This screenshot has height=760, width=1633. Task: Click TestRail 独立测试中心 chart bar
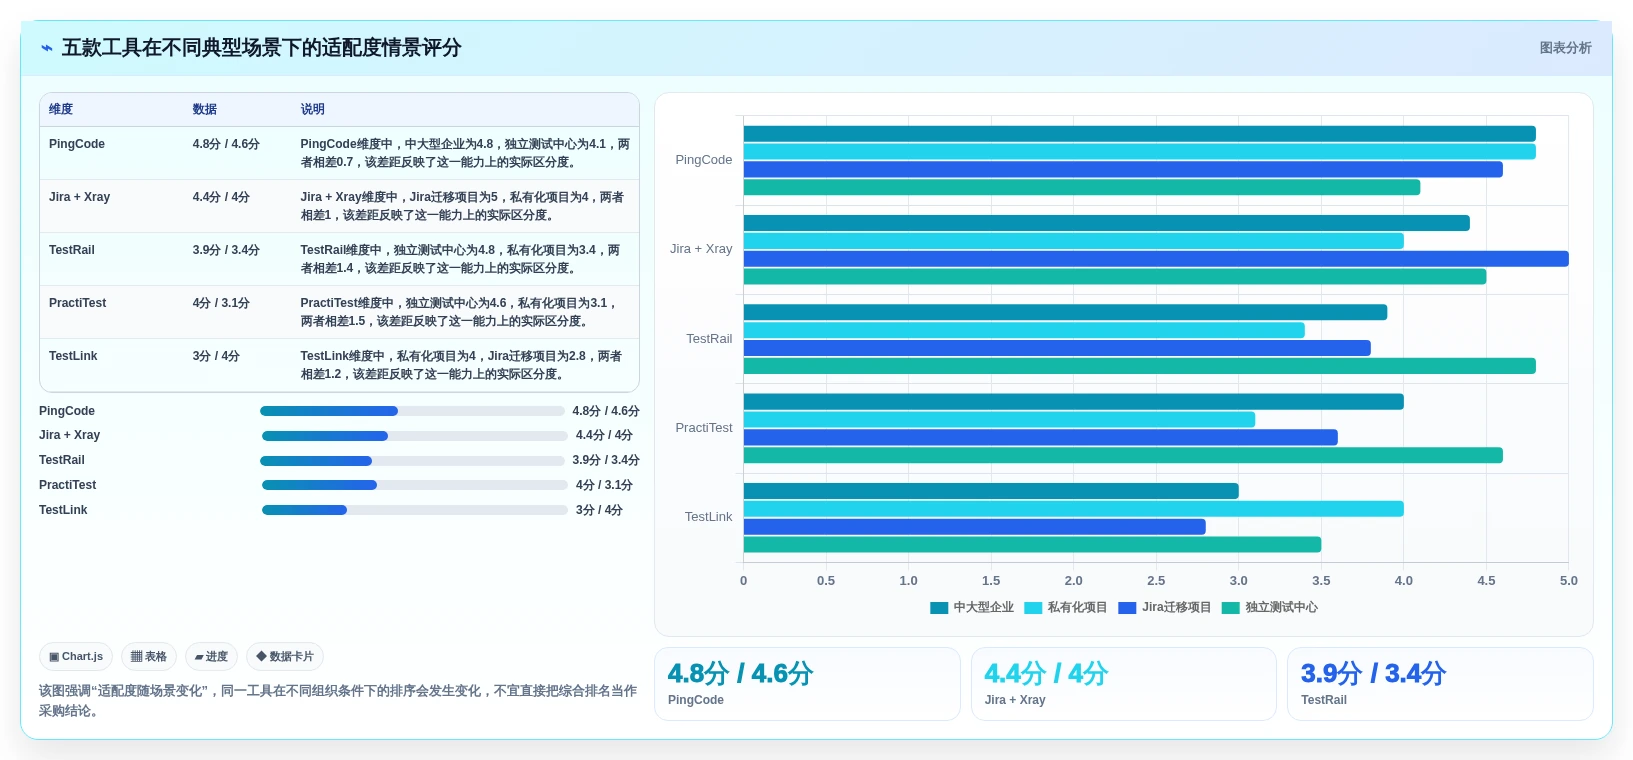pyautogui.click(x=1140, y=366)
